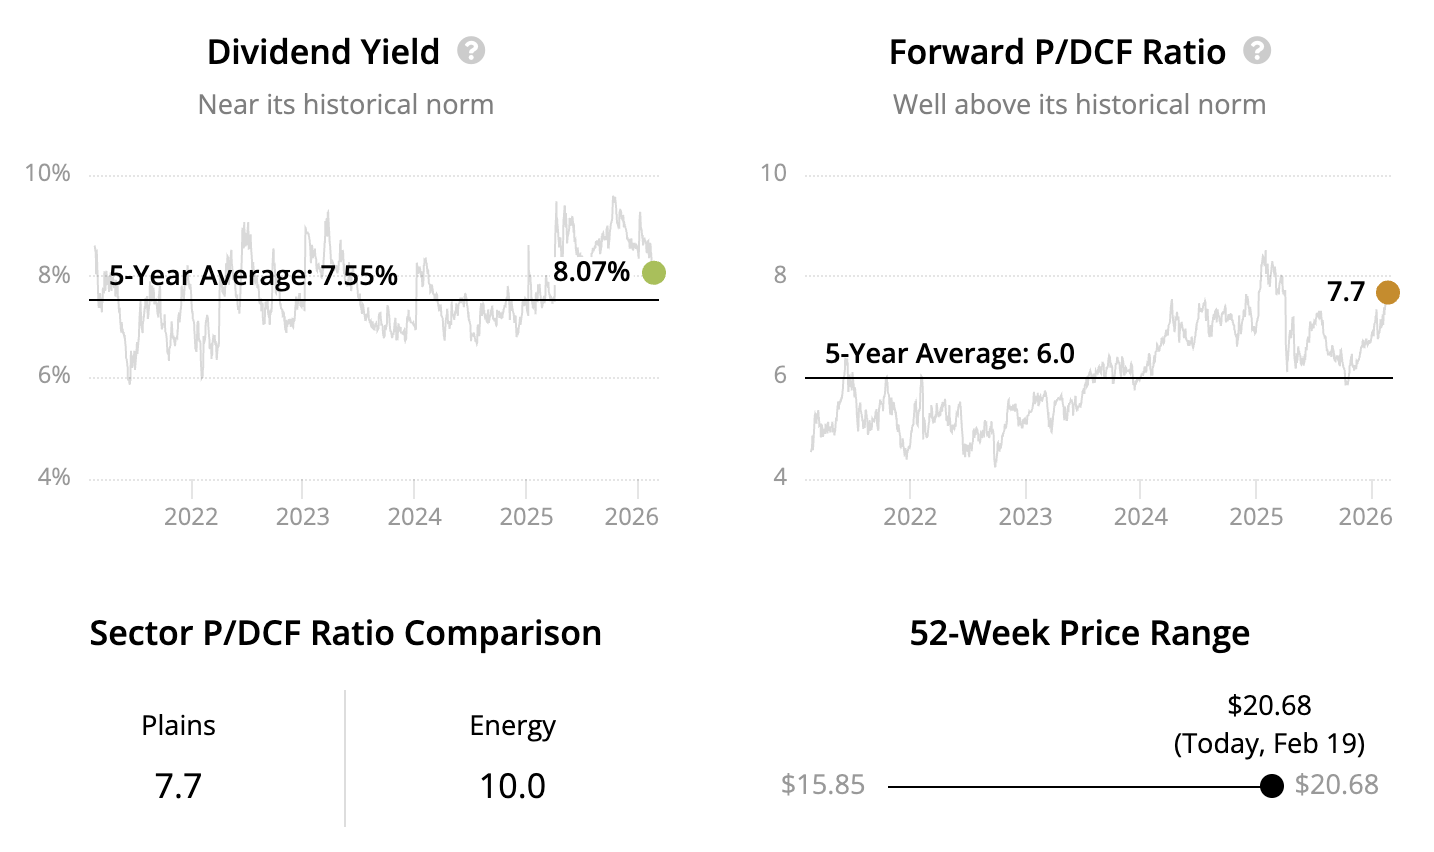Click the orange 7.7 current ratio dot
This screenshot has width=1434, height=852.
(x=1387, y=293)
